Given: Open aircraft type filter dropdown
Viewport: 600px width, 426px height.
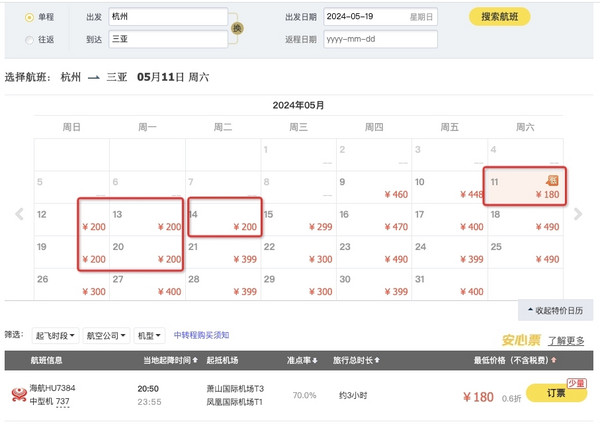Looking at the screenshot, I should pos(149,336).
